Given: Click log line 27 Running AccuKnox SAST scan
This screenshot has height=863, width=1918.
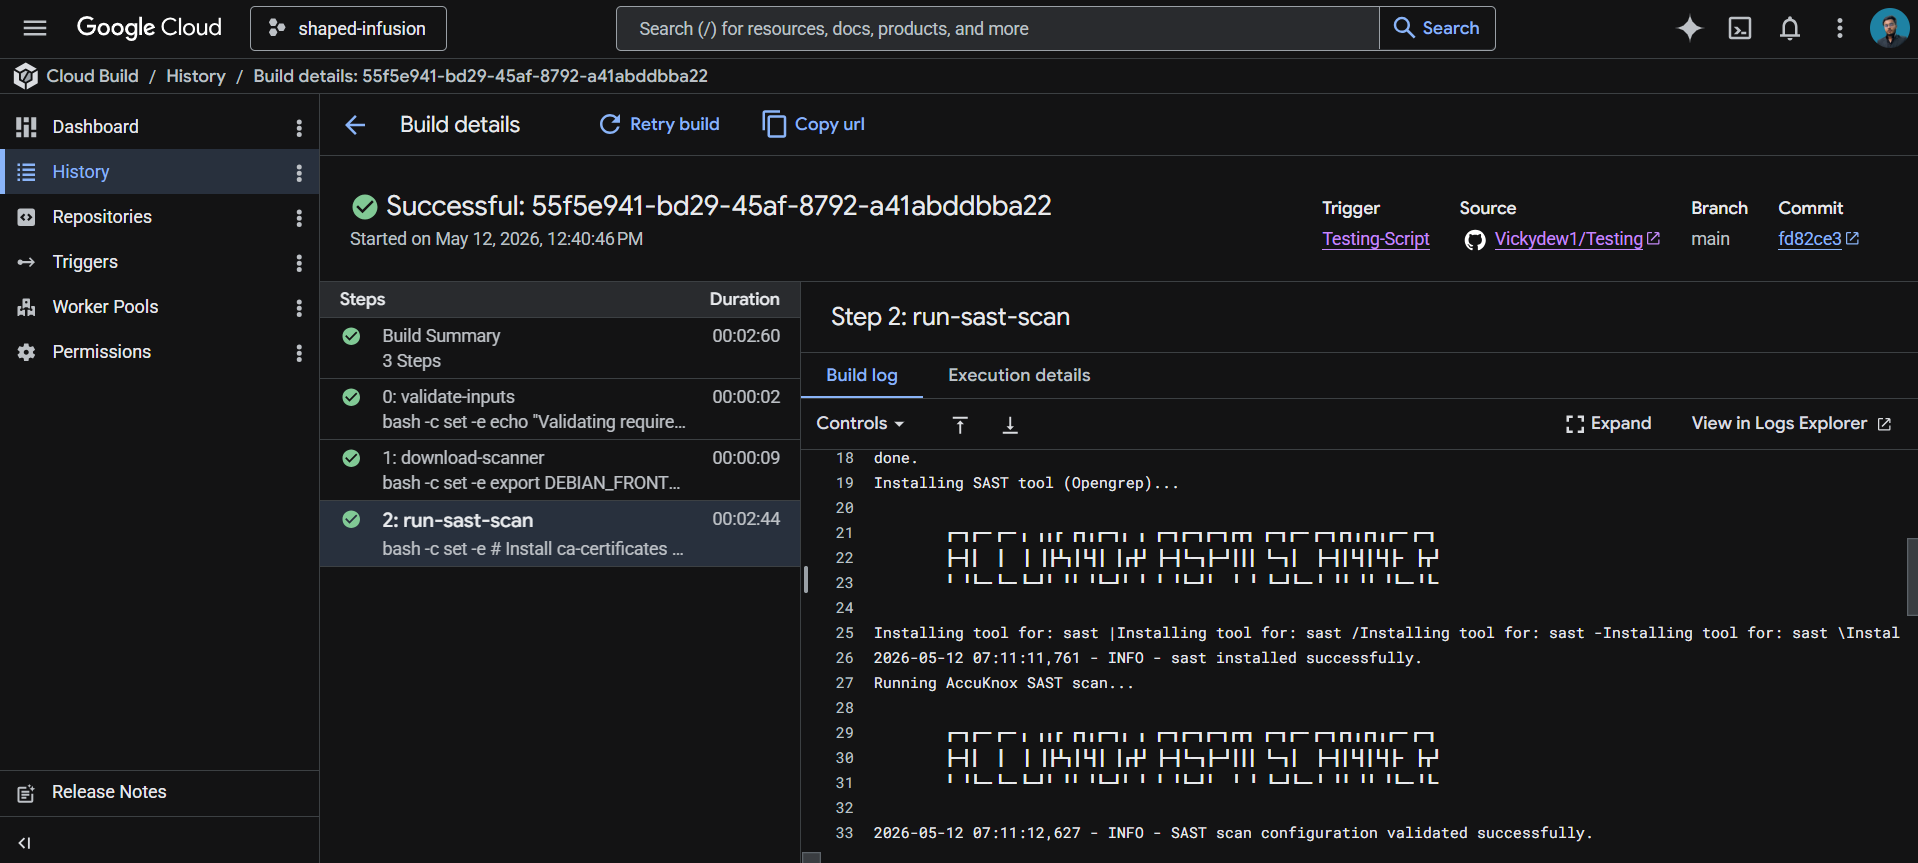Looking at the screenshot, I should coord(1003,683).
